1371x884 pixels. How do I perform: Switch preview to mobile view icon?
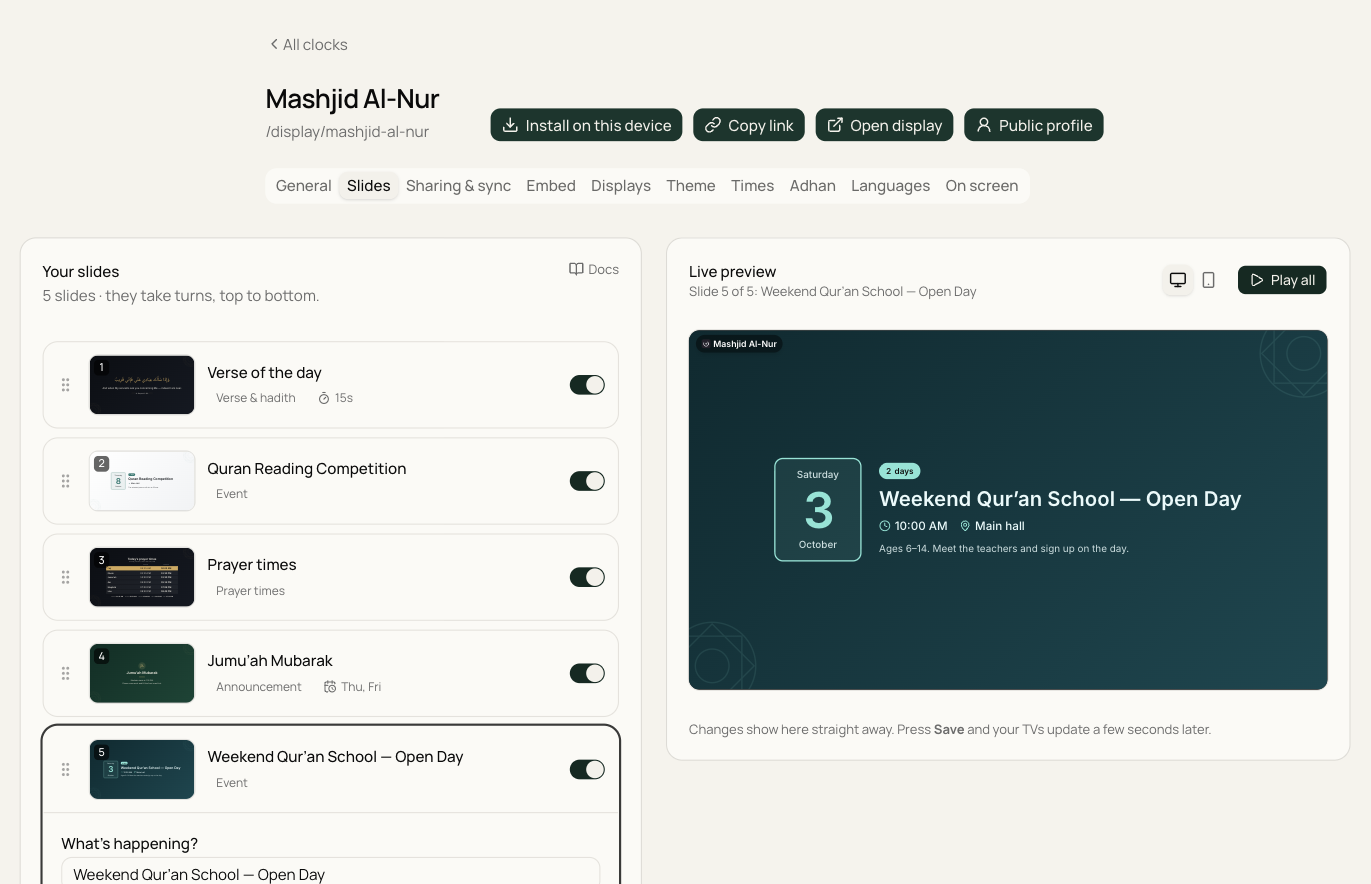pyautogui.click(x=1208, y=280)
